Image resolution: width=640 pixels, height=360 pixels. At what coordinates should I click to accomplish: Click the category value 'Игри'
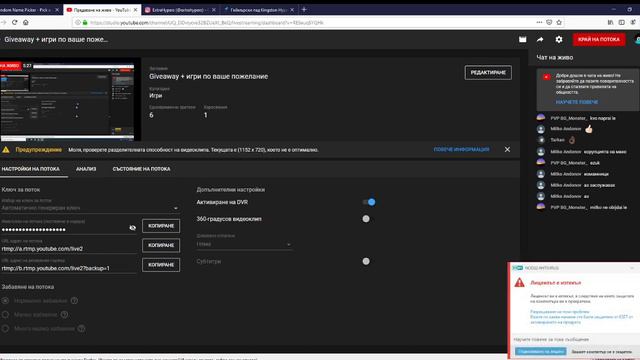[156, 96]
